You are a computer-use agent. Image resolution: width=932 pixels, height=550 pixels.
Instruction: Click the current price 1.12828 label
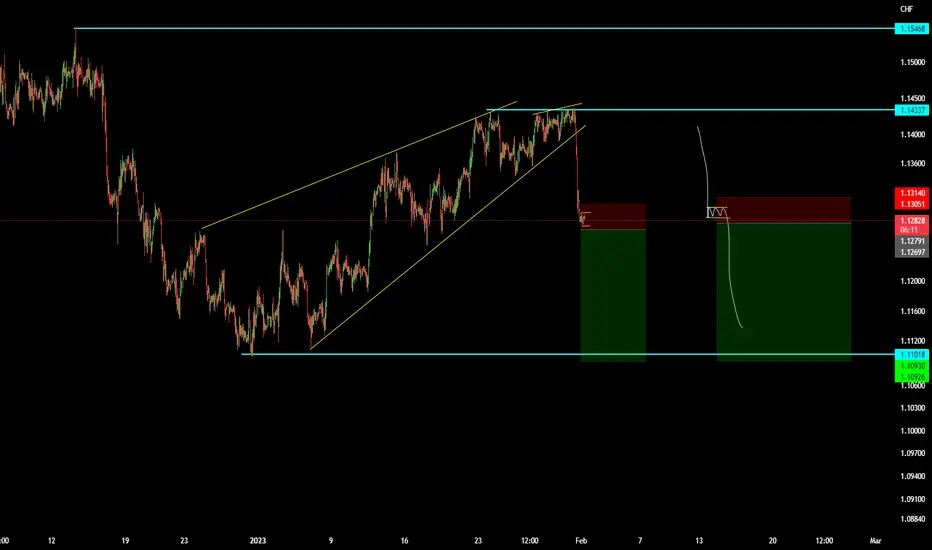coord(912,221)
